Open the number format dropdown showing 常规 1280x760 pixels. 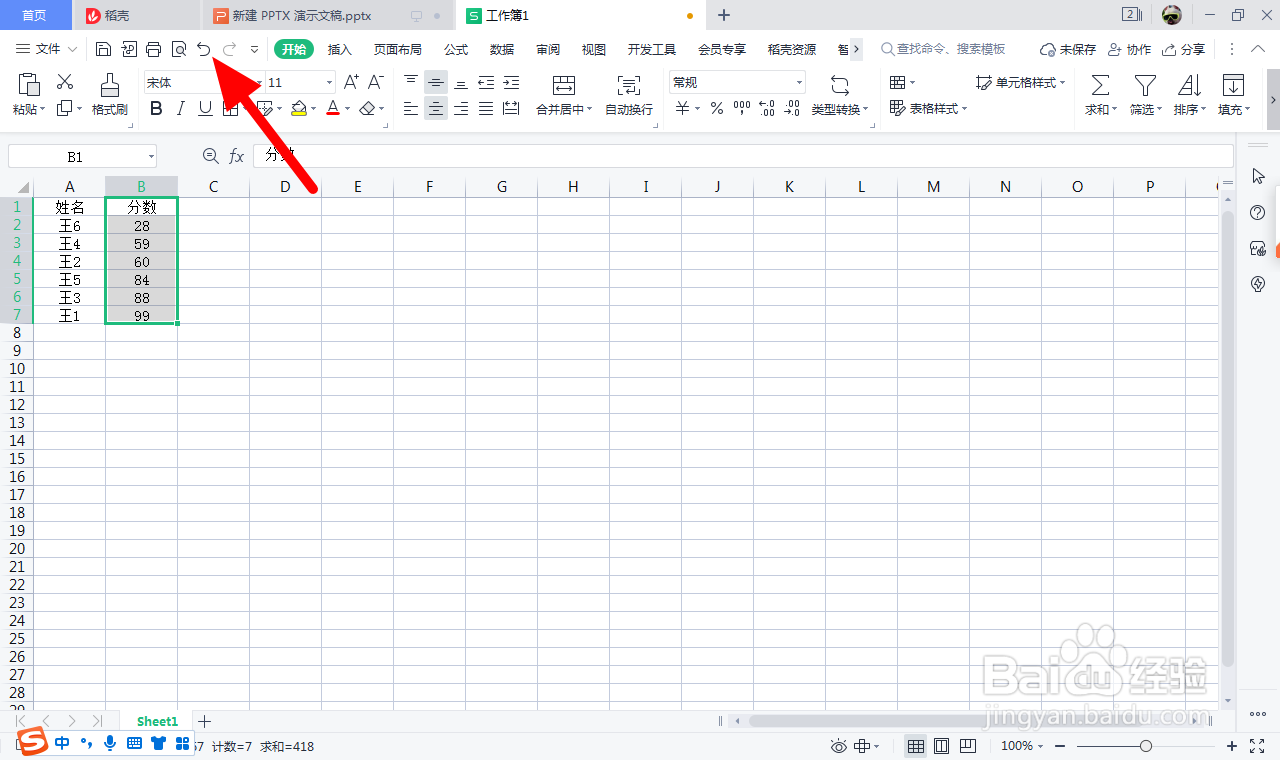pyautogui.click(x=799, y=83)
